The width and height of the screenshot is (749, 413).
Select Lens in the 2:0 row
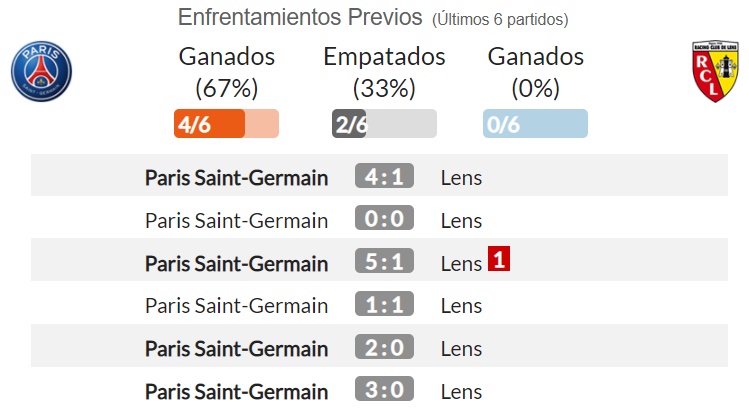461,349
